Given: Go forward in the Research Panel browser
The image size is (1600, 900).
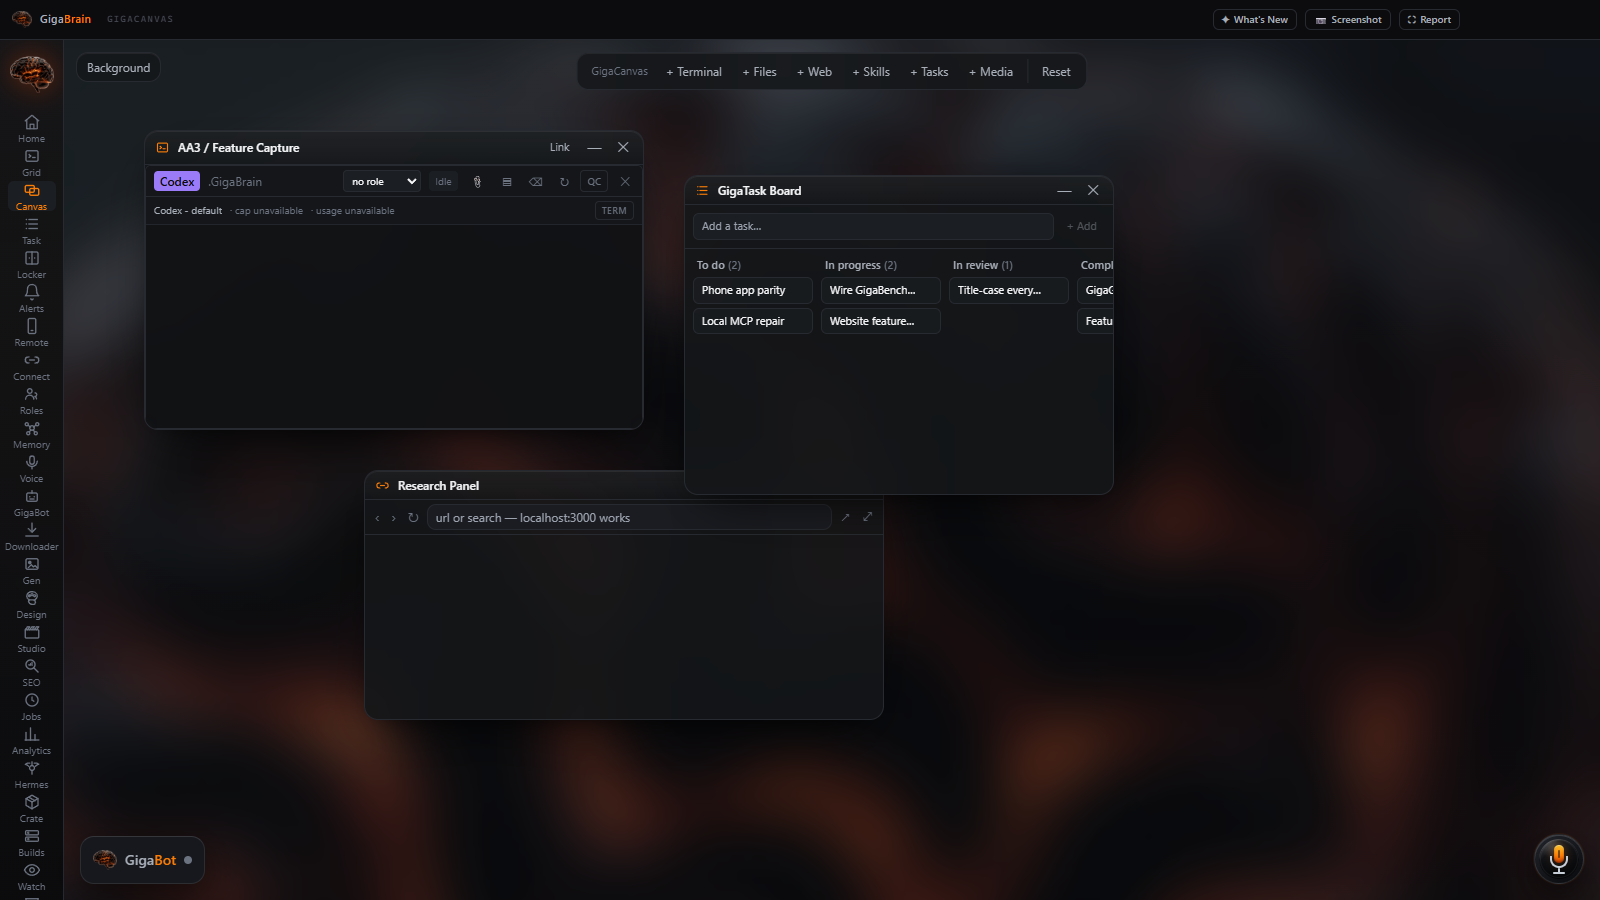Looking at the screenshot, I should pyautogui.click(x=394, y=518).
